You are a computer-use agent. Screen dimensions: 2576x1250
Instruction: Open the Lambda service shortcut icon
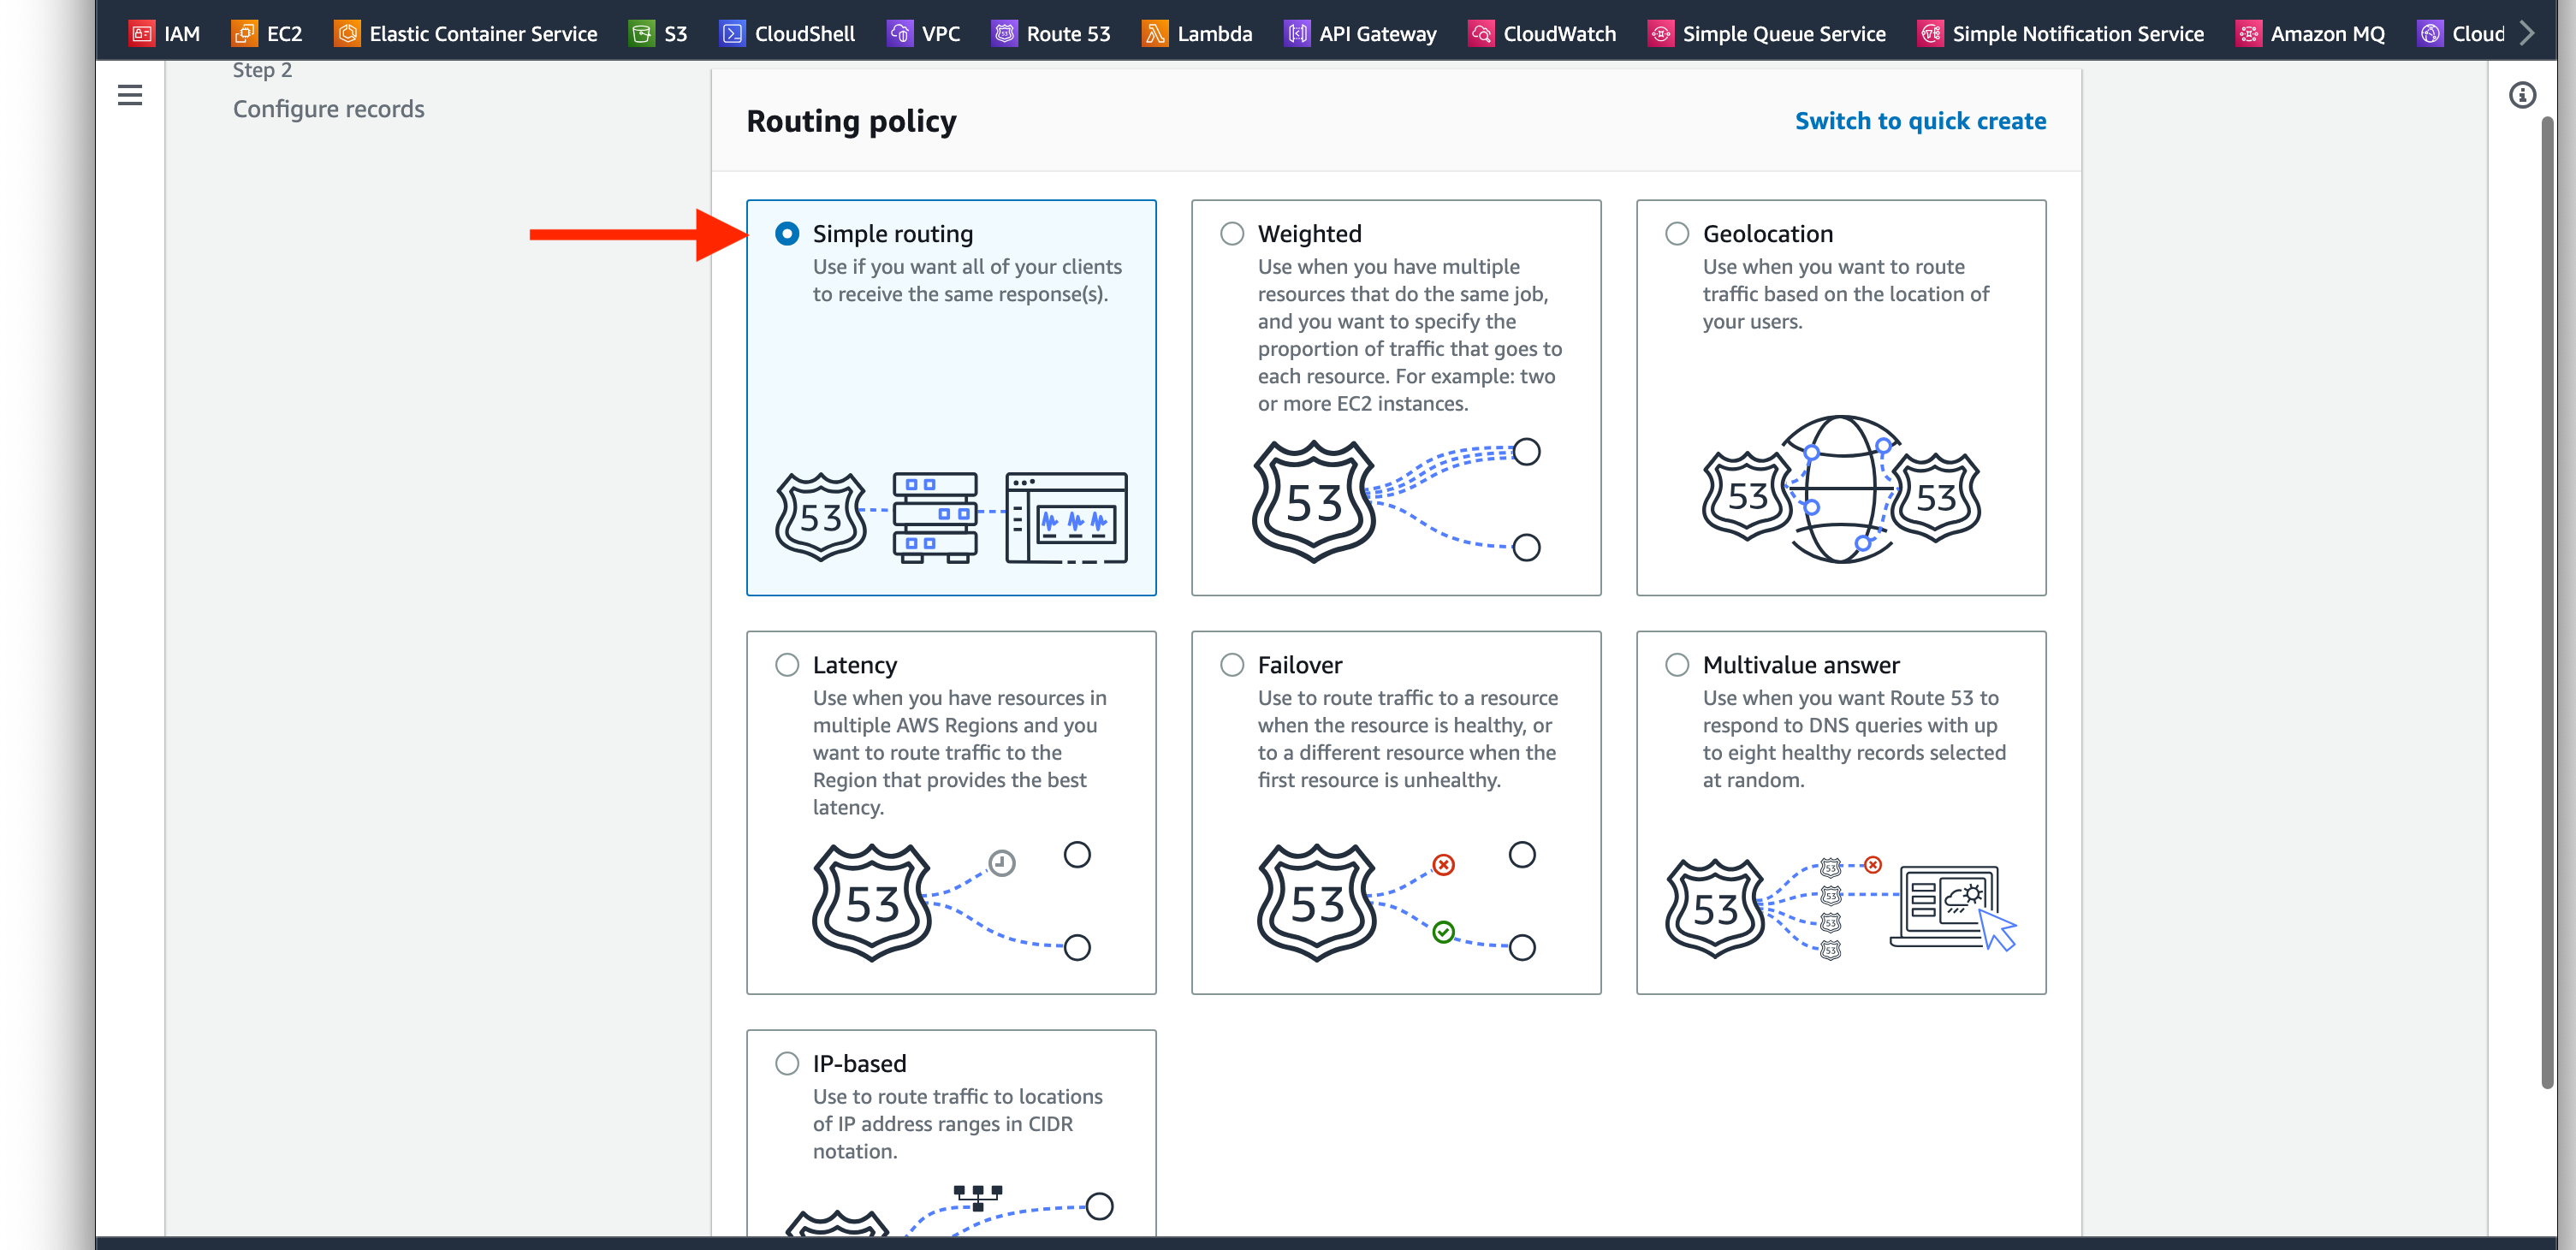(1155, 33)
